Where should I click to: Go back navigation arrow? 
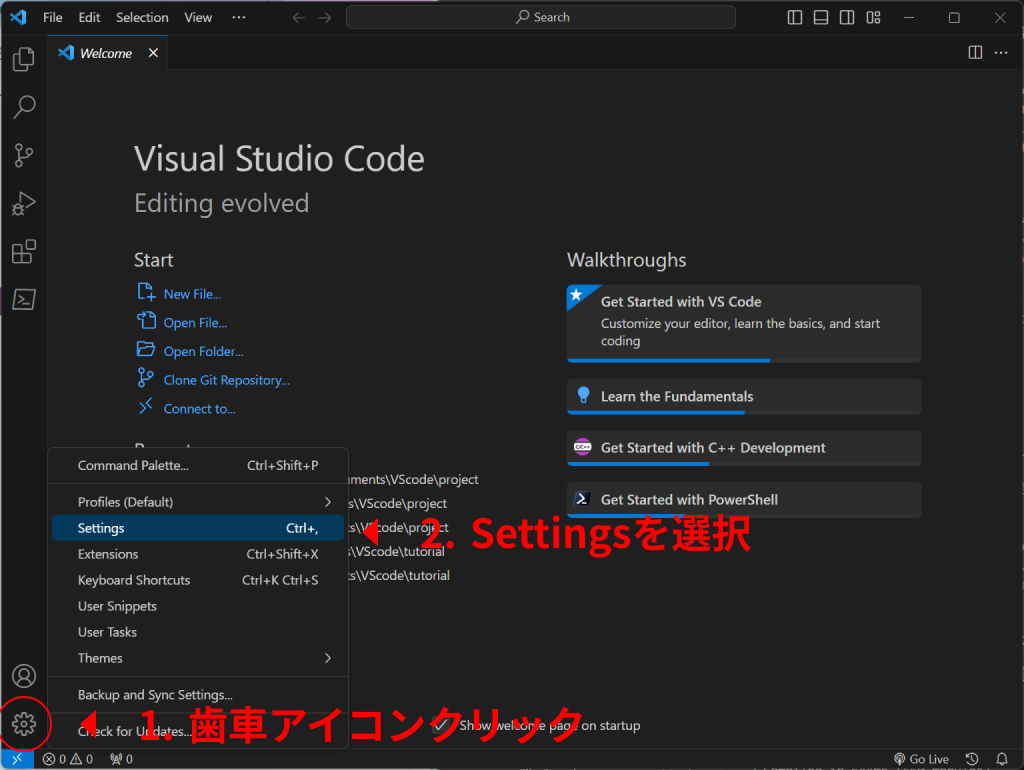tap(298, 18)
